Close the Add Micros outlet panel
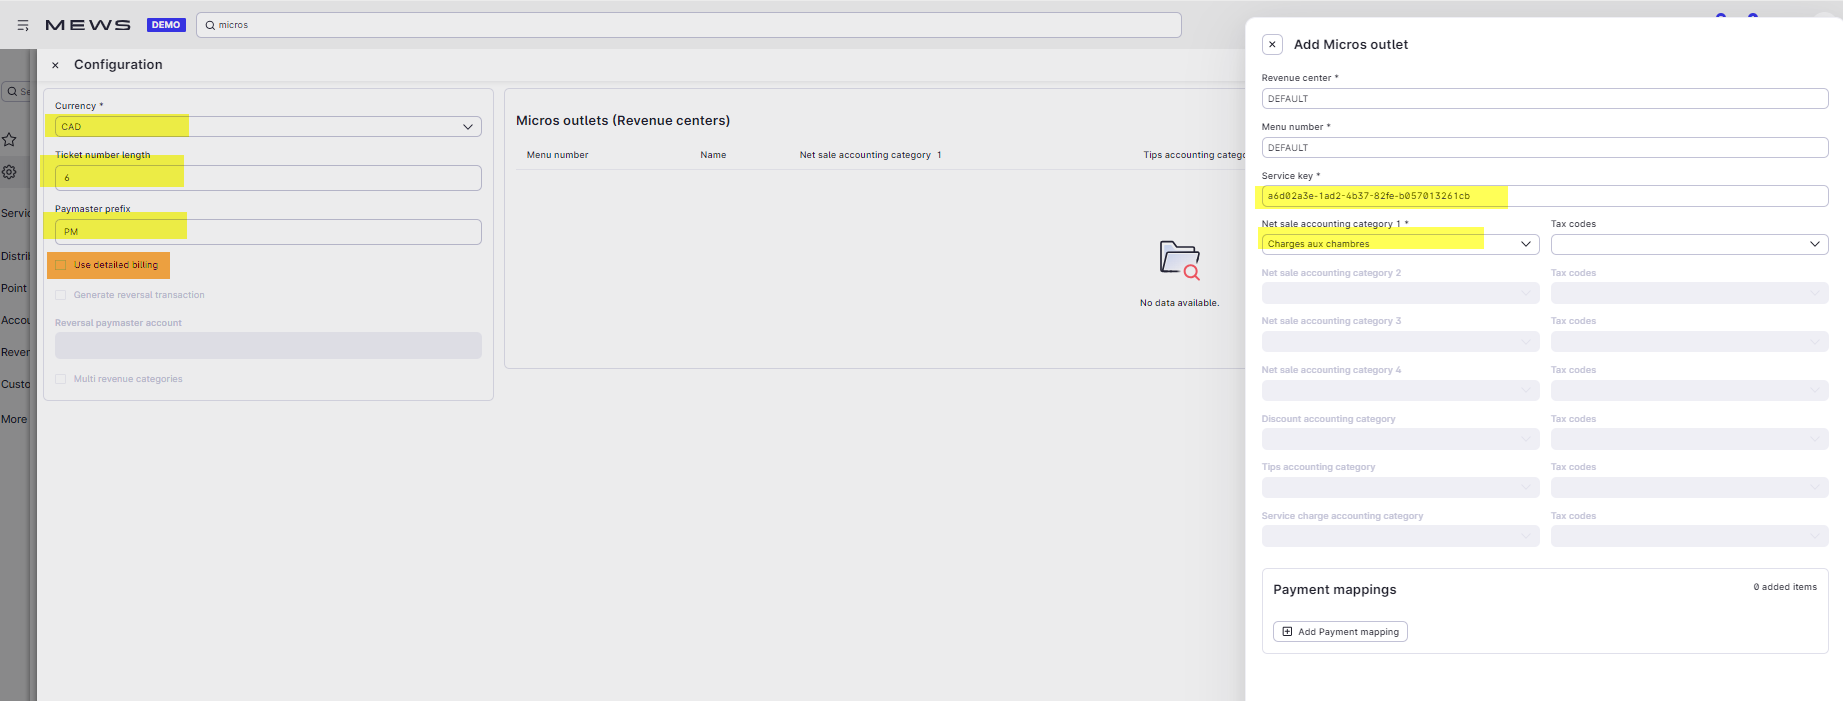The height and width of the screenshot is (701, 1843). point(1272,45)
